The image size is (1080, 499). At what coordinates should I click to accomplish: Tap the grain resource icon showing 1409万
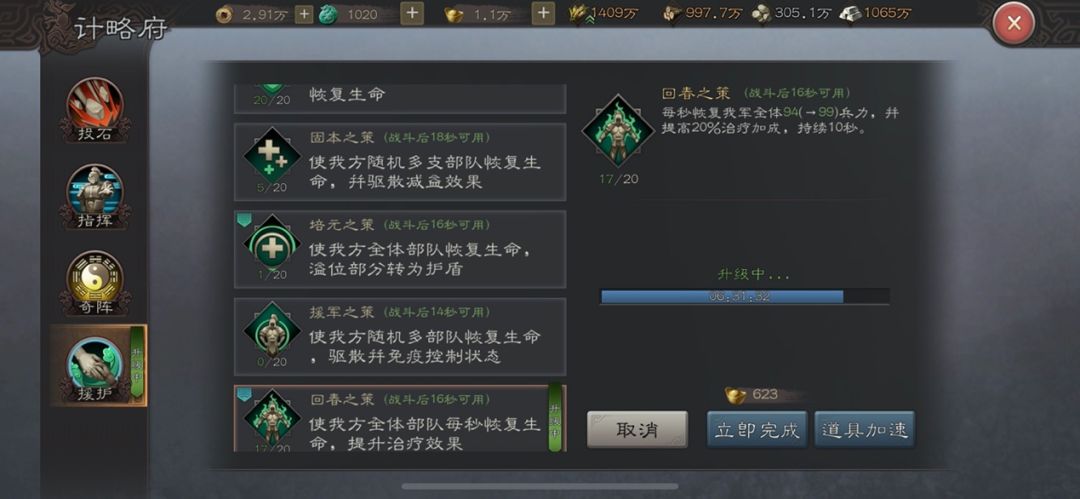pos(579,14)
